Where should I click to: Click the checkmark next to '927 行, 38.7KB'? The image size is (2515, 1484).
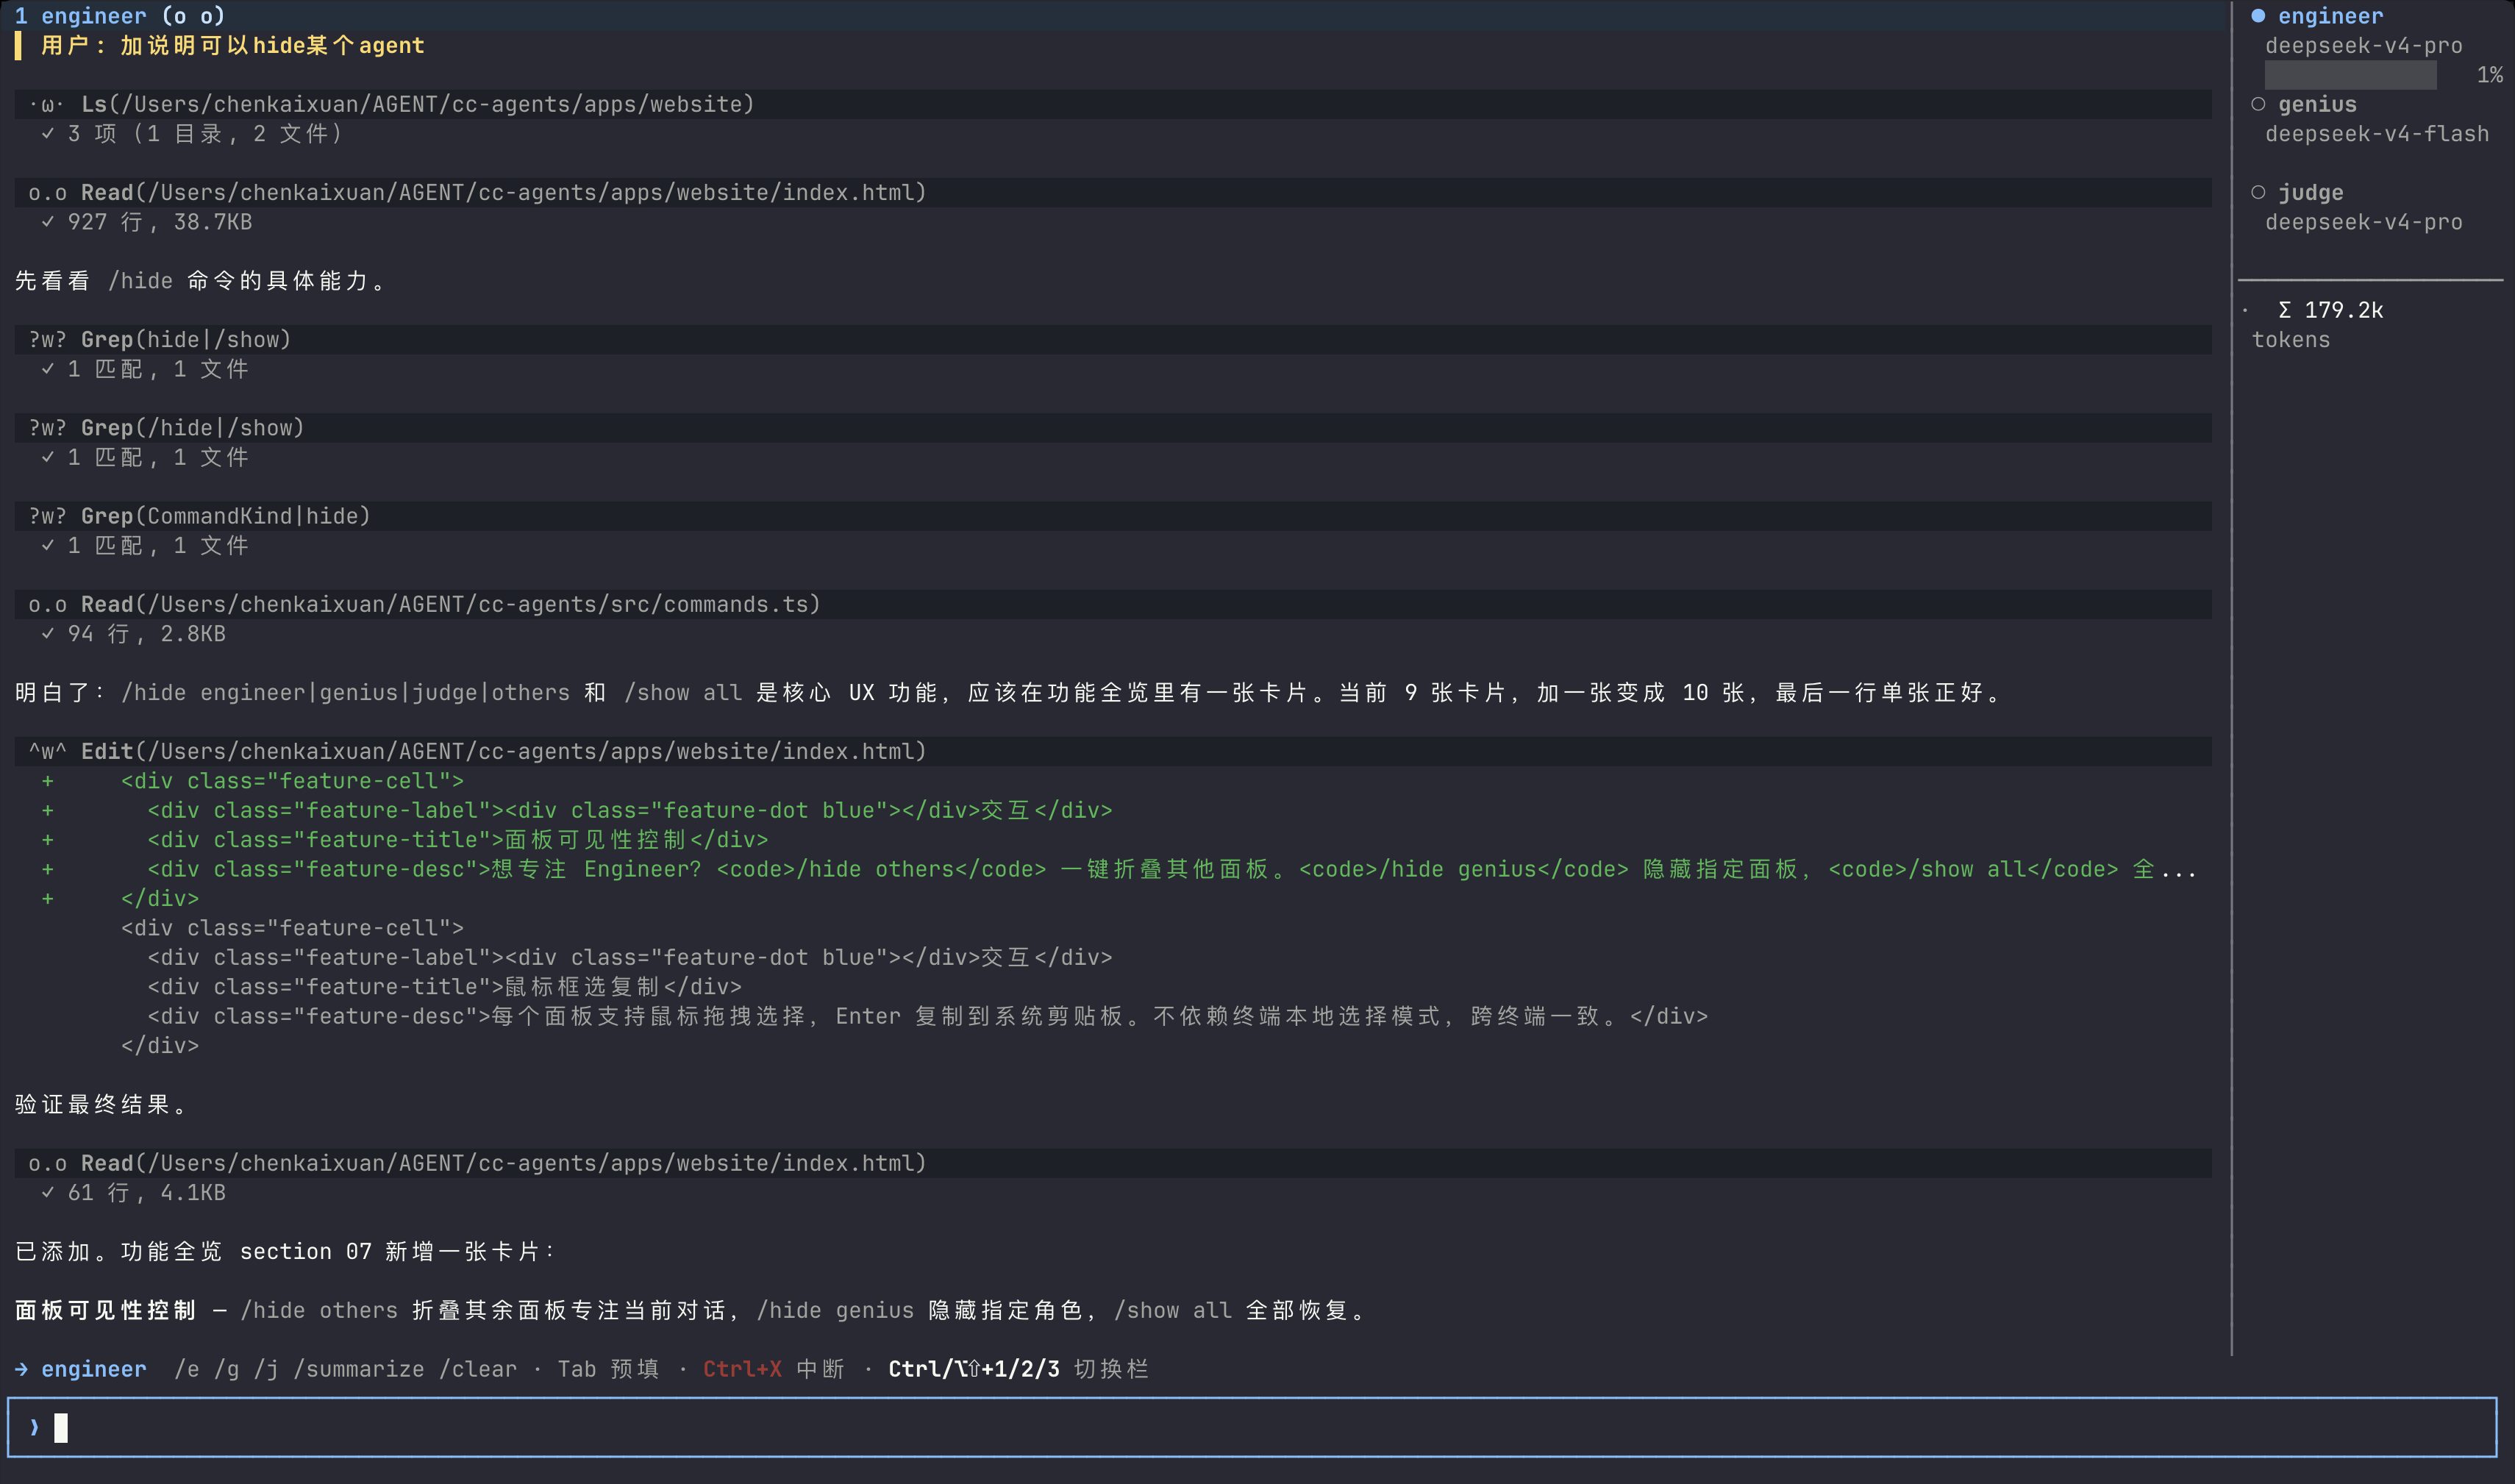[x=48, y=222]
